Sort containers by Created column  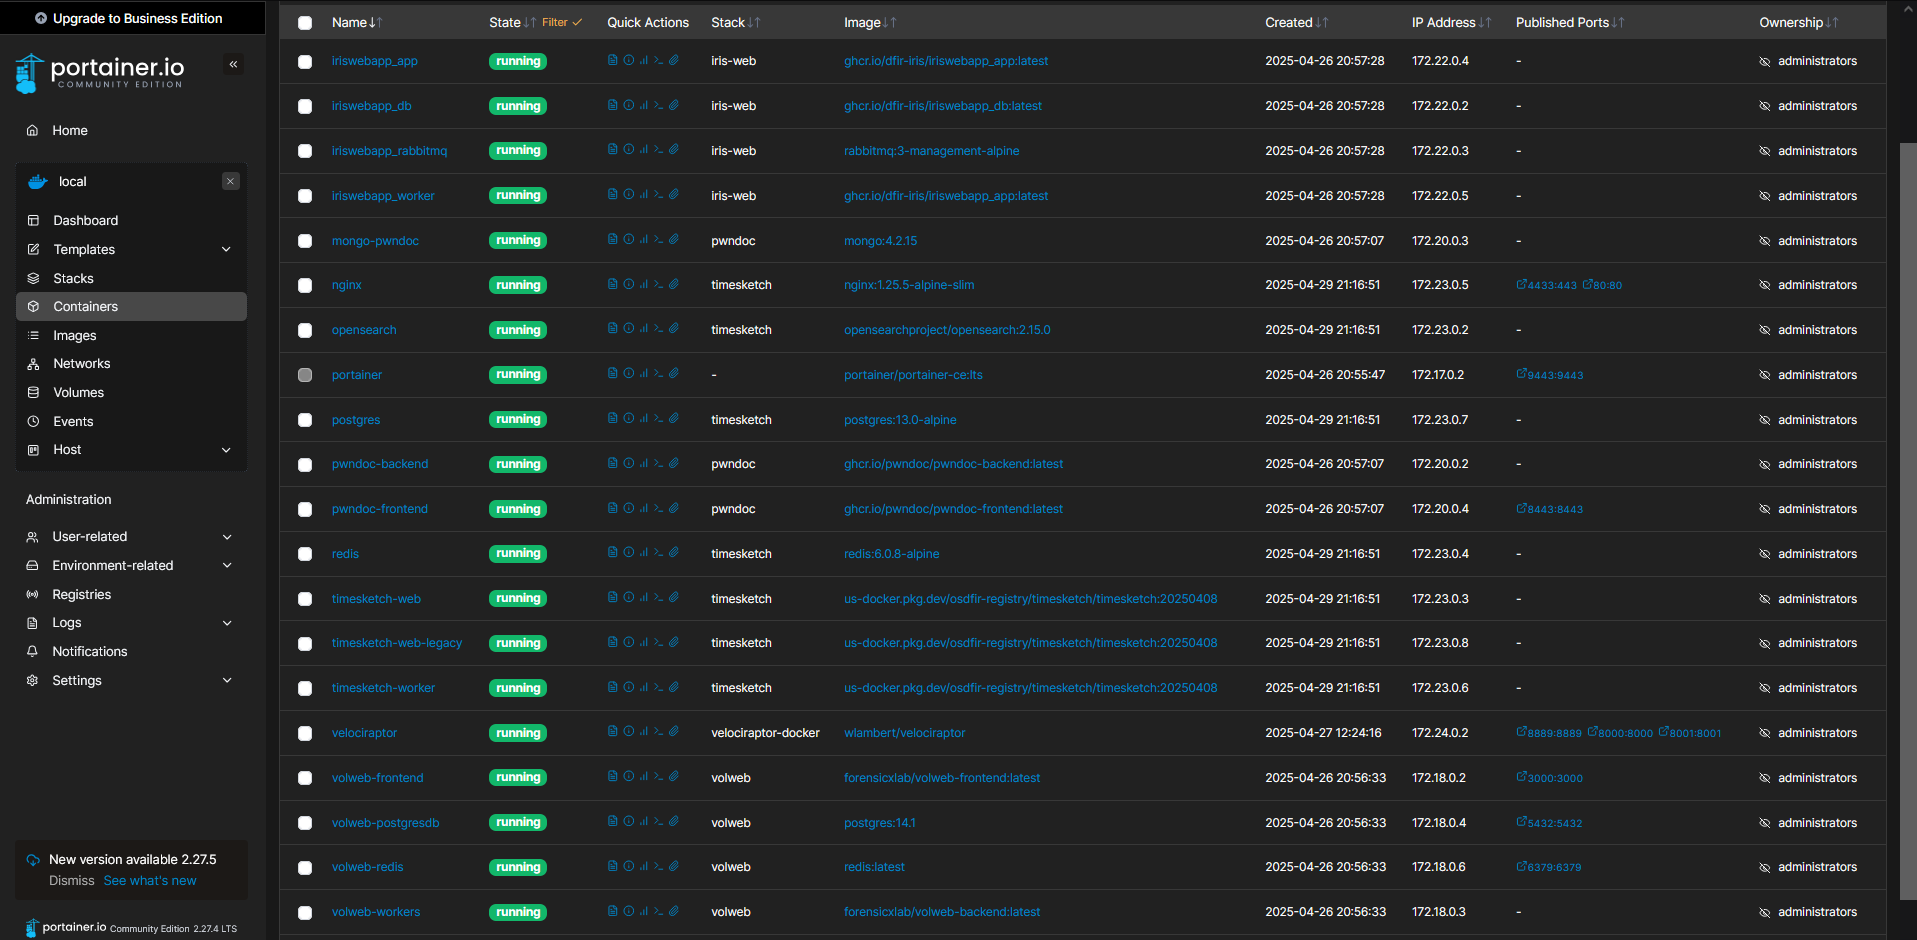(x=1296, y=22)
